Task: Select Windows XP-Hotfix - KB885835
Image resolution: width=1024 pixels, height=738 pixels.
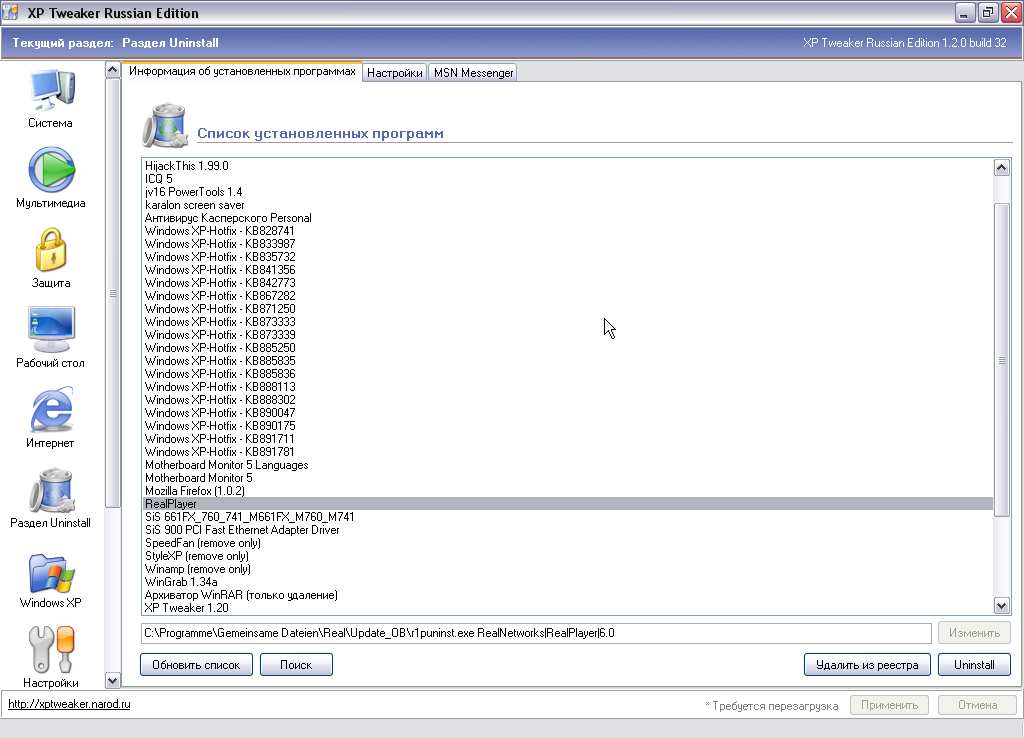Action: tap(567, 361)
